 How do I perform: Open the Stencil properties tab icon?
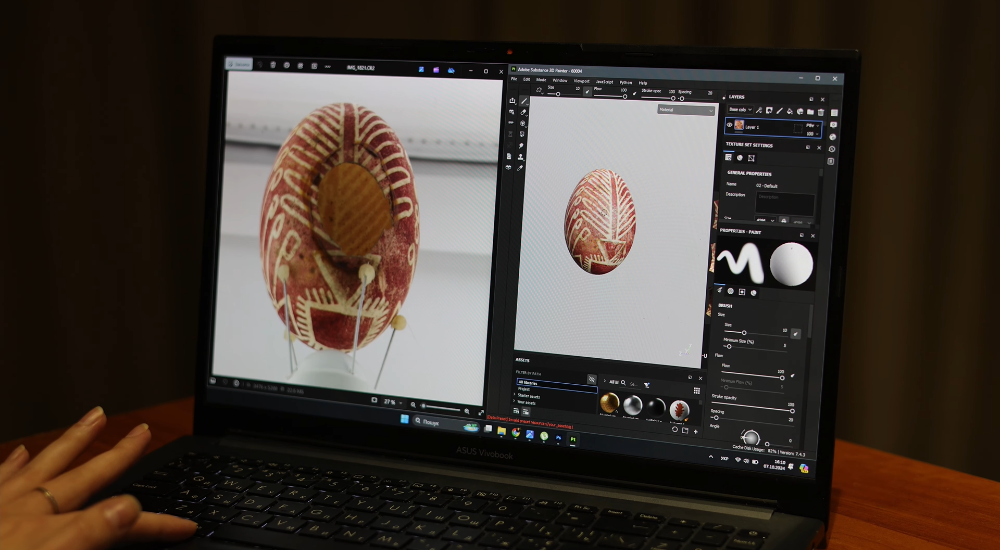point(742,292)
